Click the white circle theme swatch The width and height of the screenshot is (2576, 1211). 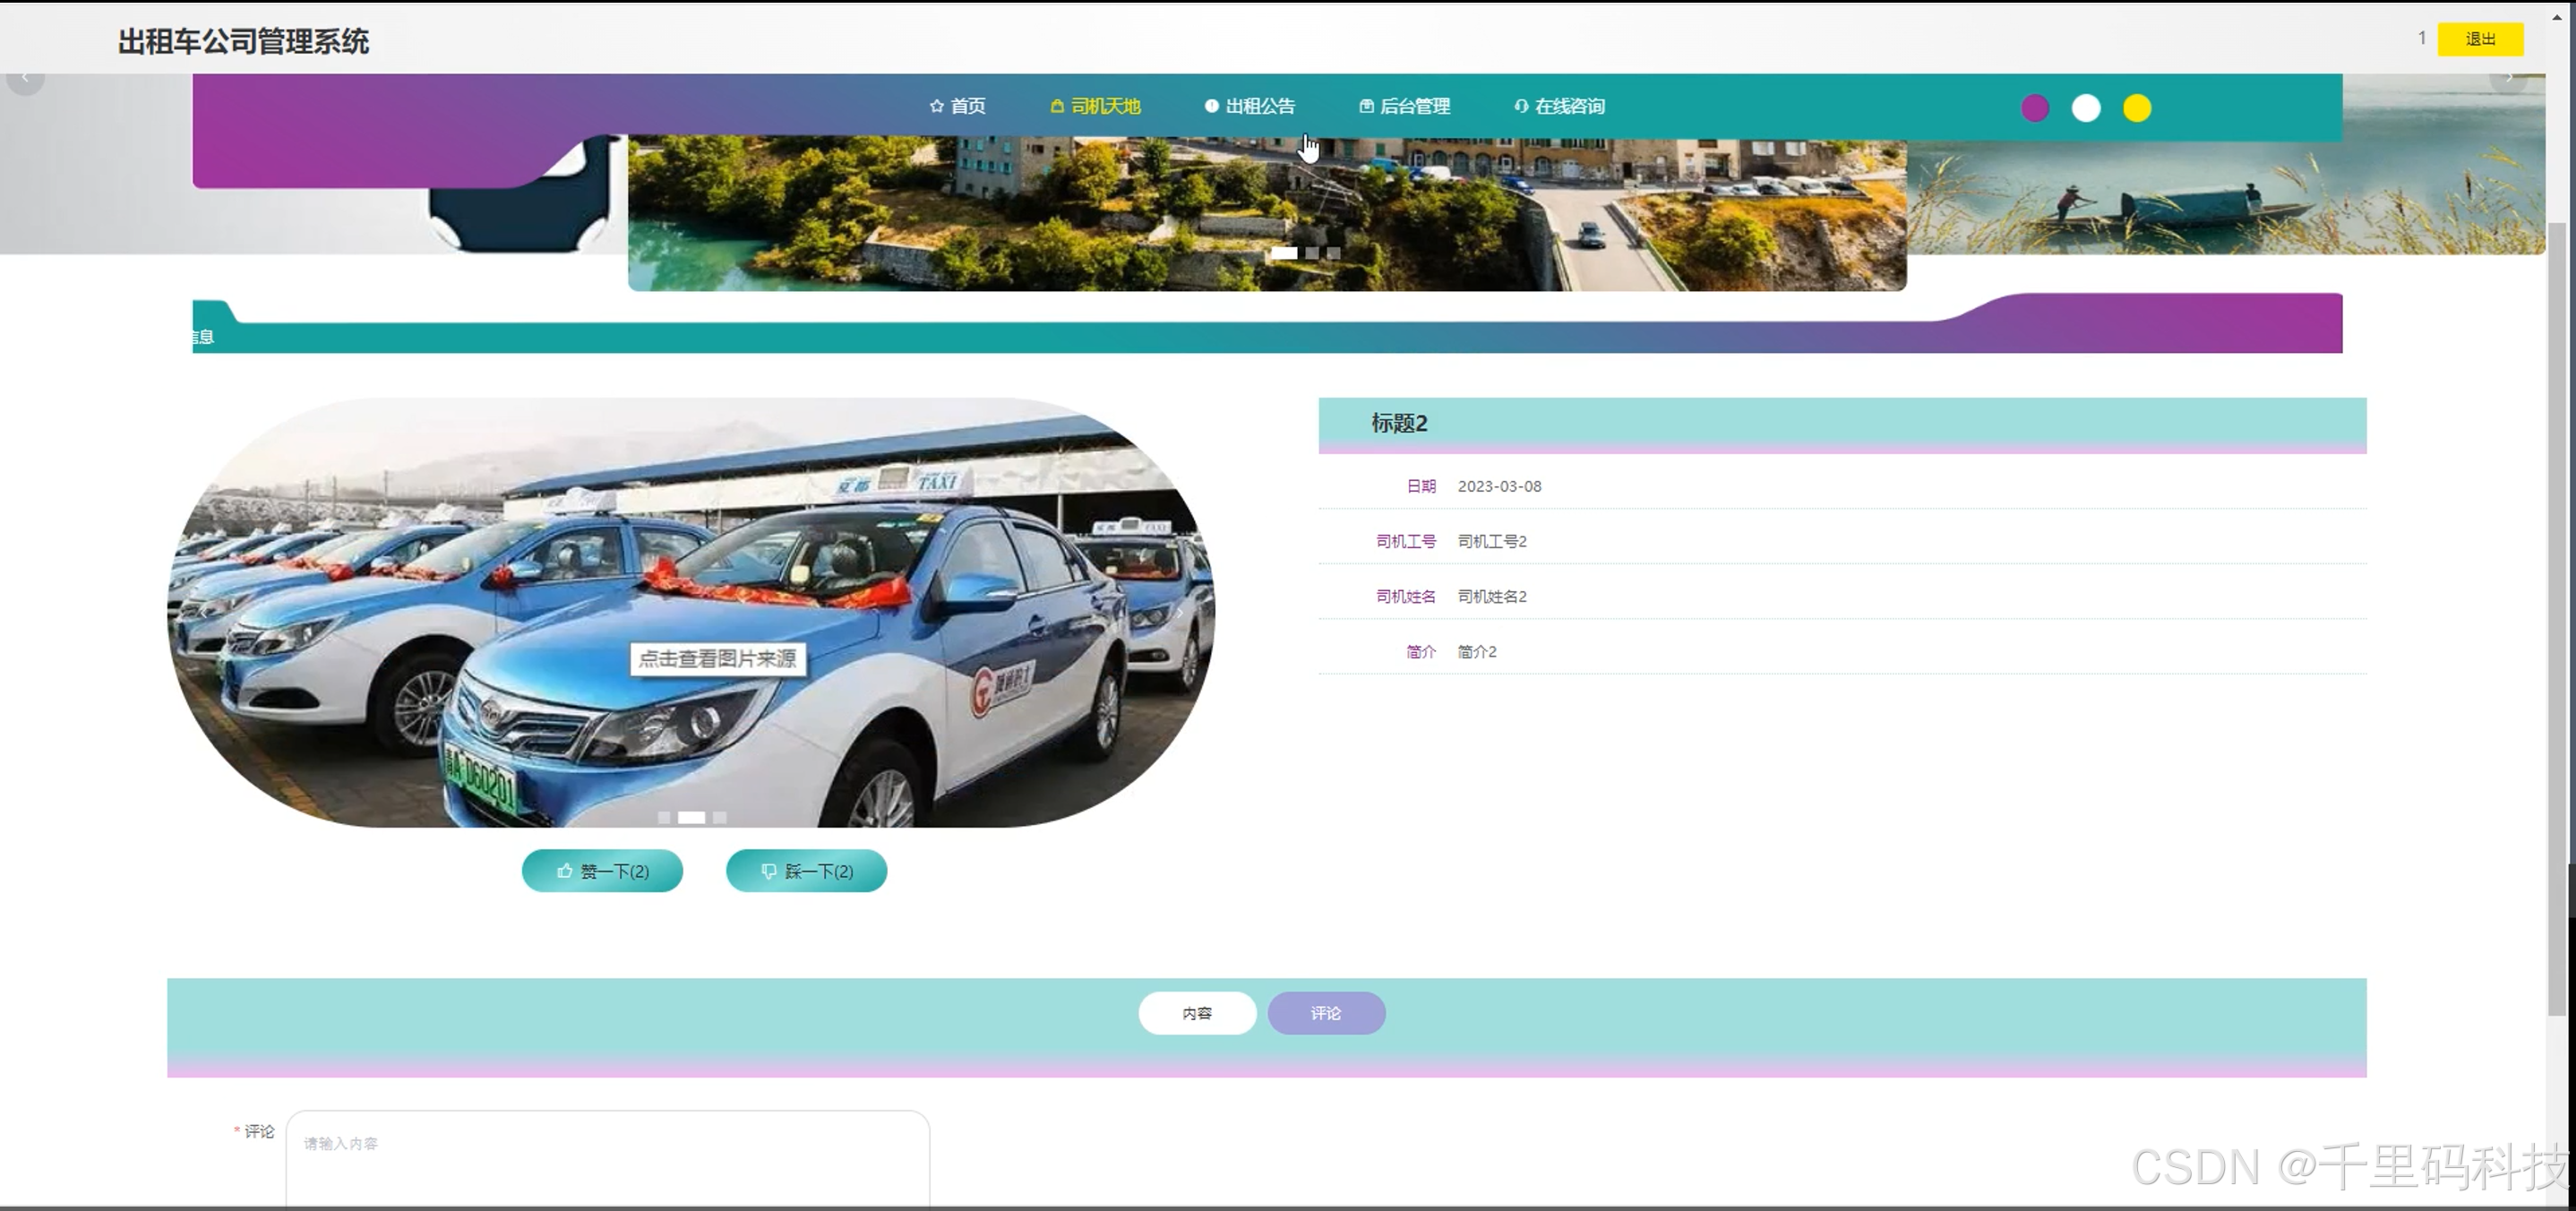(2085, 108)
